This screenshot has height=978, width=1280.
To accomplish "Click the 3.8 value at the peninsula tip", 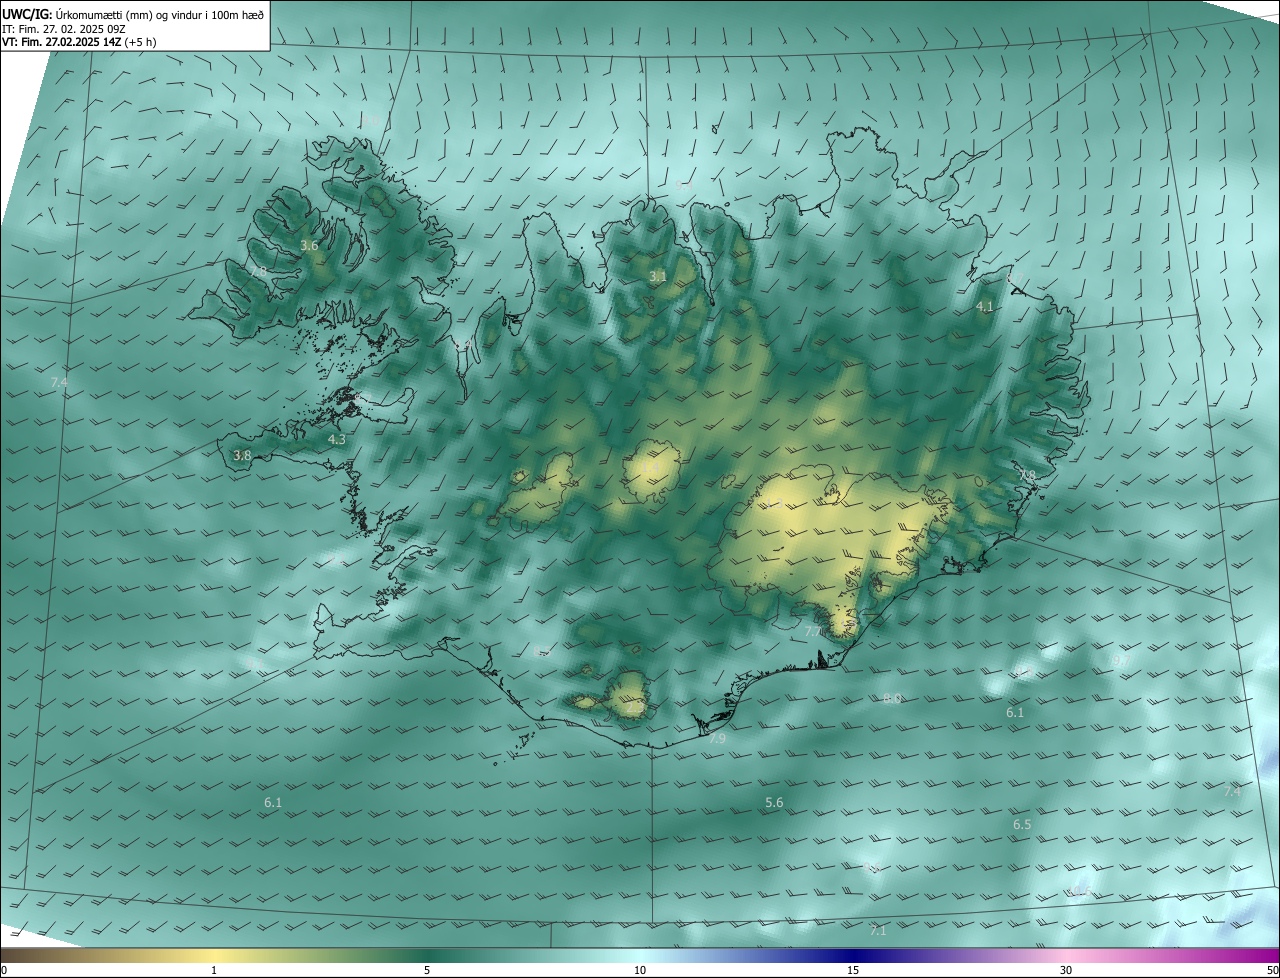I will 242,455.
